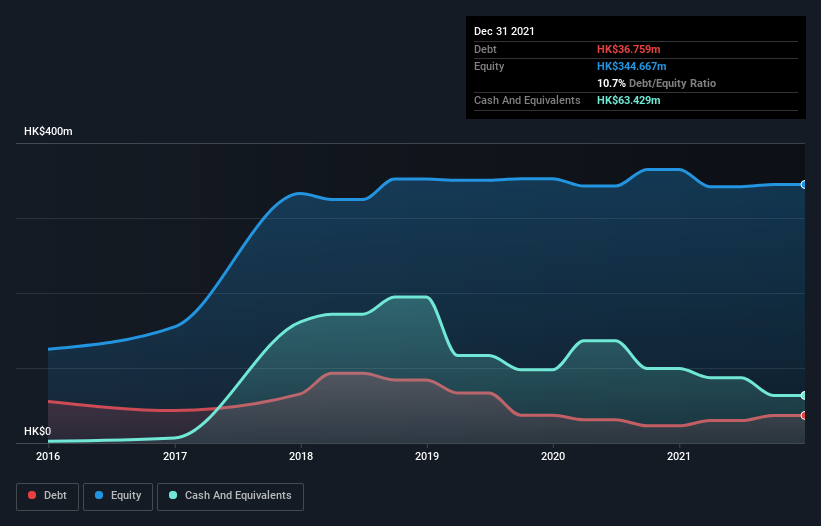Click the HK$36.759m debt value
The height and width of the screenshot is (526, 821).
[628, 49]
